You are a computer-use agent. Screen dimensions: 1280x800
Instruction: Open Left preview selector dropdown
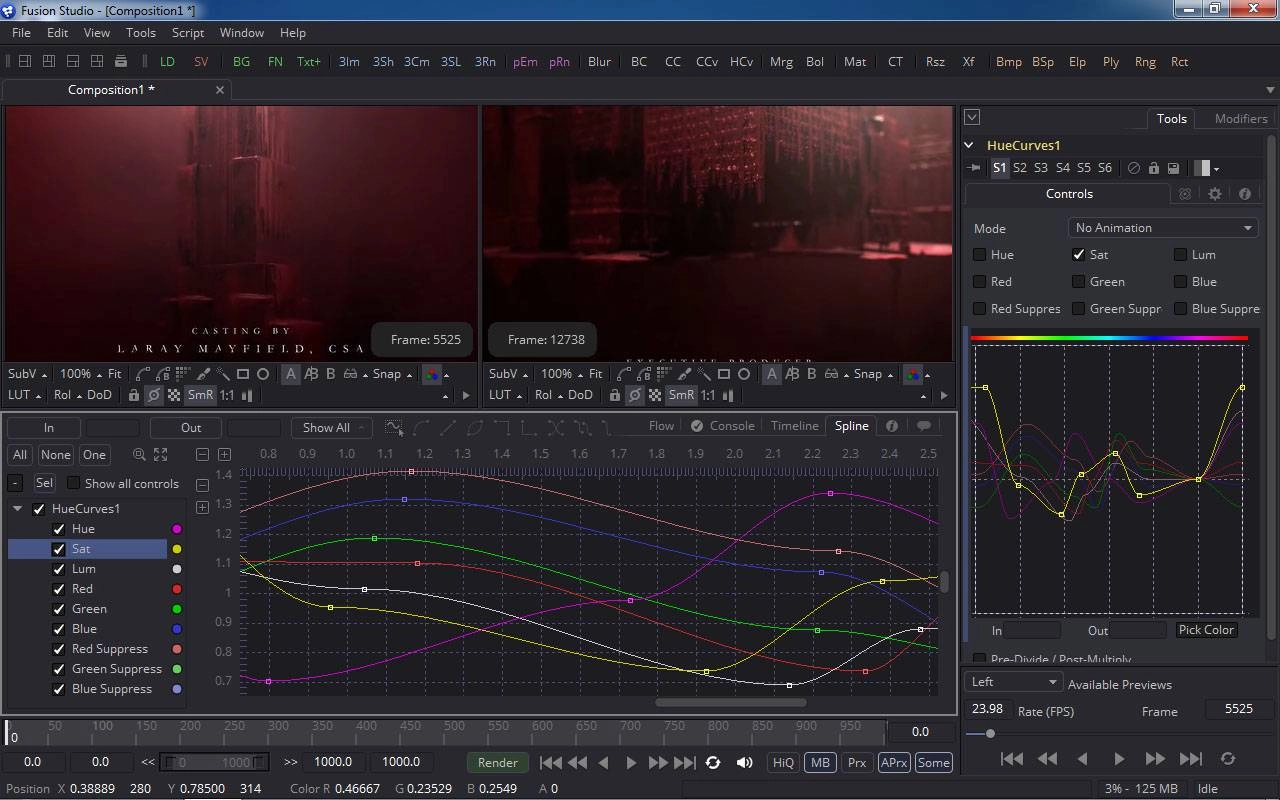[x=1014, y=682]
